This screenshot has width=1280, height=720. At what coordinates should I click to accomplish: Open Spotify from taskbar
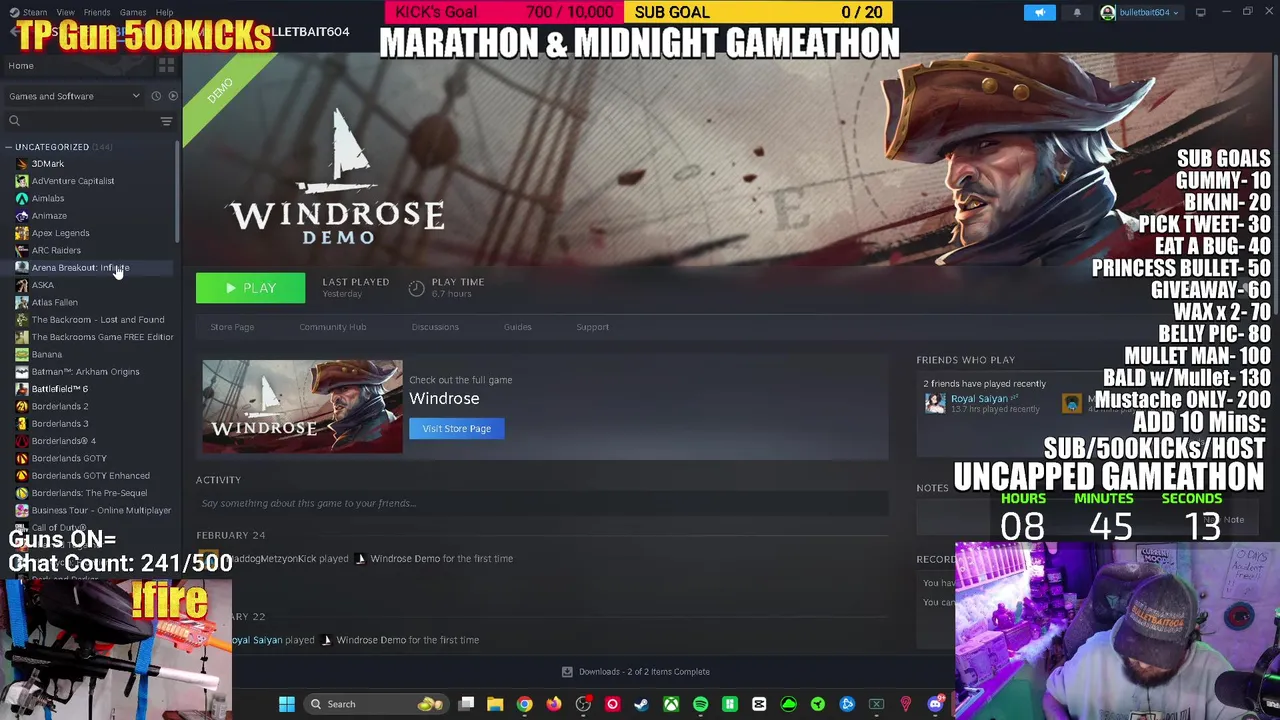click(700, 704)
